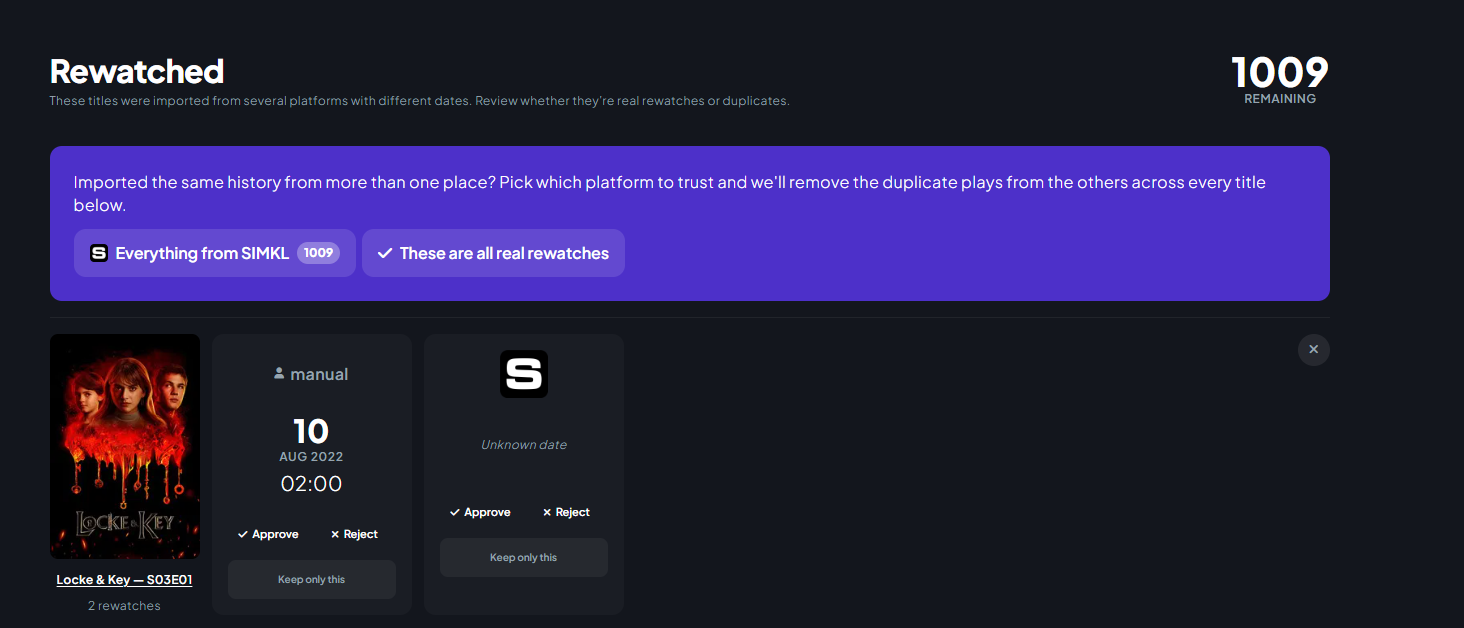Viewport: 1464px width, 628px height.
Task: Click the 1009 badge on SIMKL button
Action: coord(318,253)
